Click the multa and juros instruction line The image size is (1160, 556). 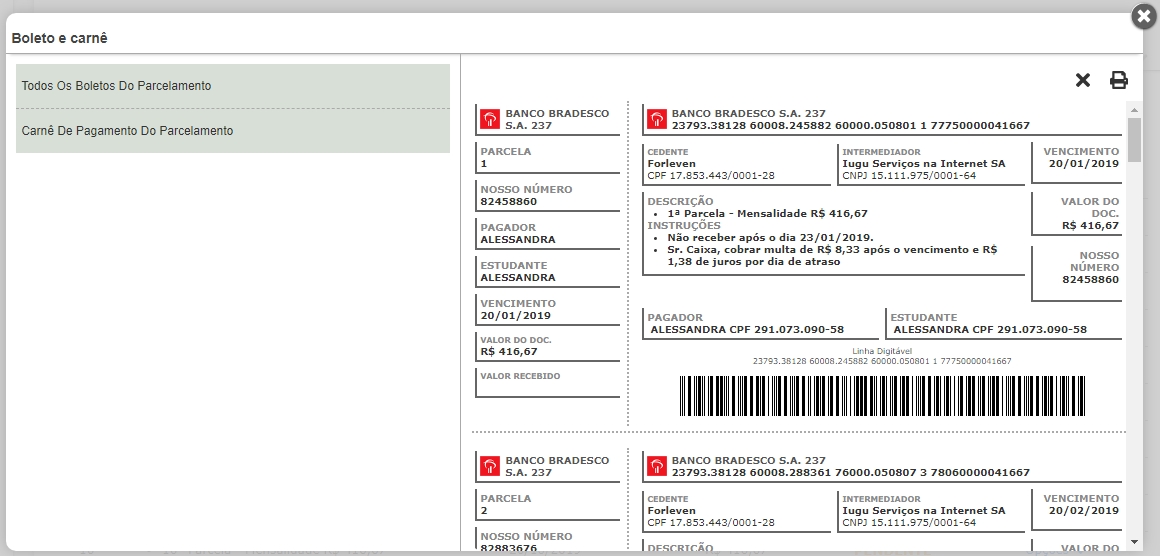832,255
